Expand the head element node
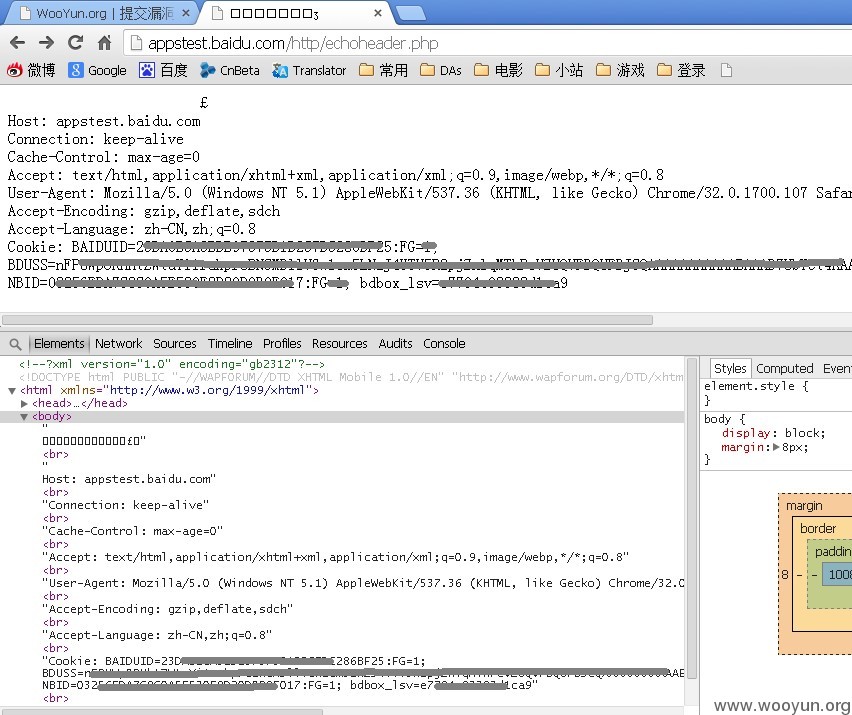 [24, 404]
